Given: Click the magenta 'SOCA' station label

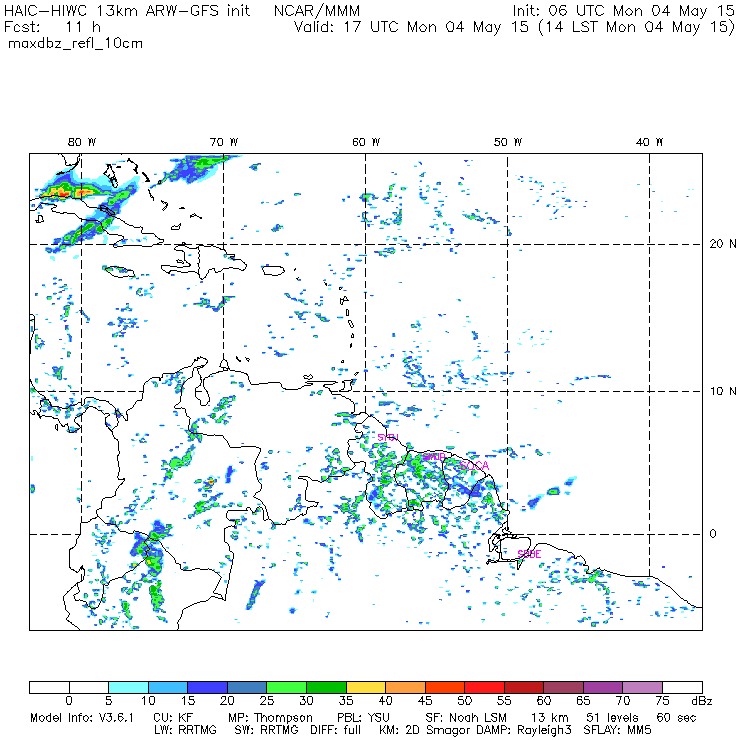Looking at the screenshot, I should click(475, 466).
